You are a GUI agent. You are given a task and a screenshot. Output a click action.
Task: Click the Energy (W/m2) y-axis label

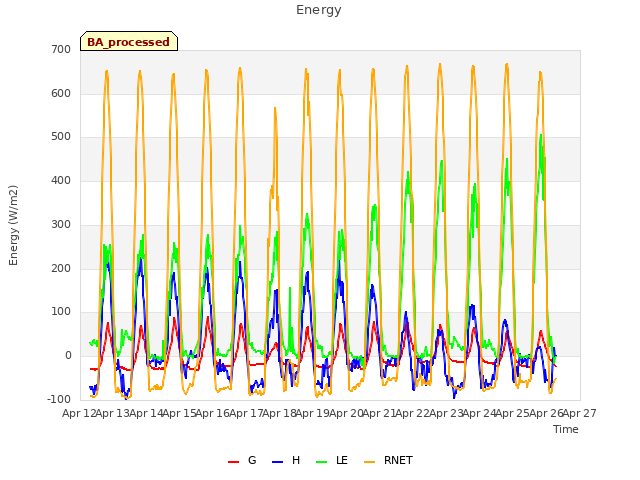click(13, 225)
